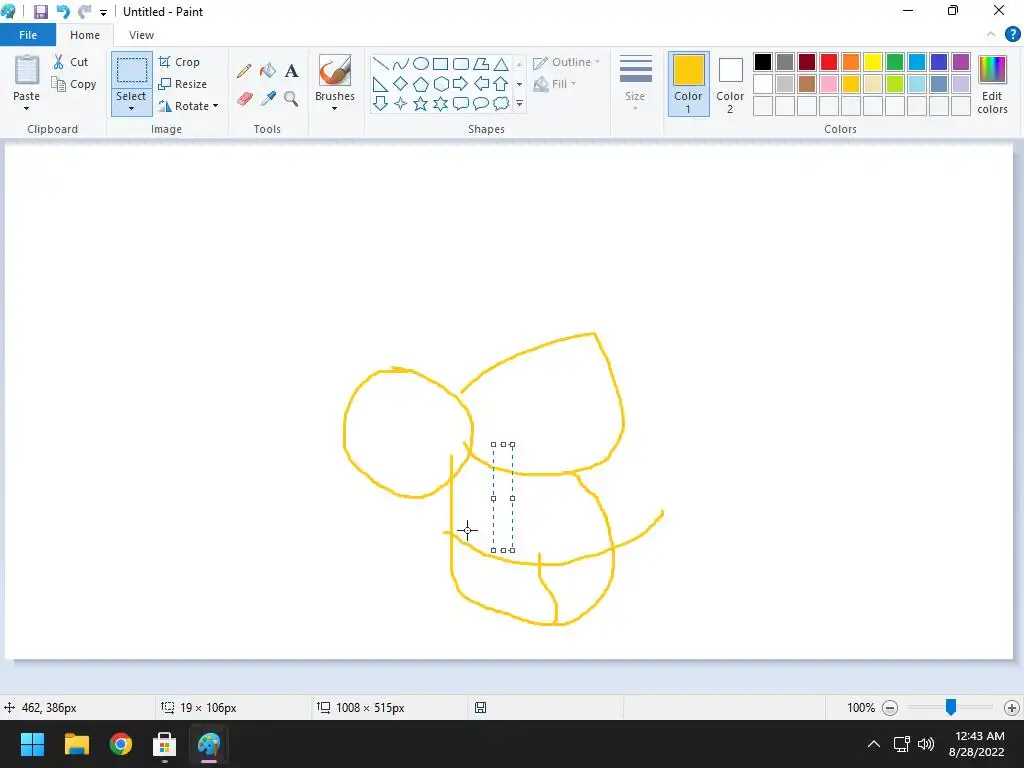Select the Eraser tool
The width and height of the screenshot is (1024, 768).
coord(244,99)
